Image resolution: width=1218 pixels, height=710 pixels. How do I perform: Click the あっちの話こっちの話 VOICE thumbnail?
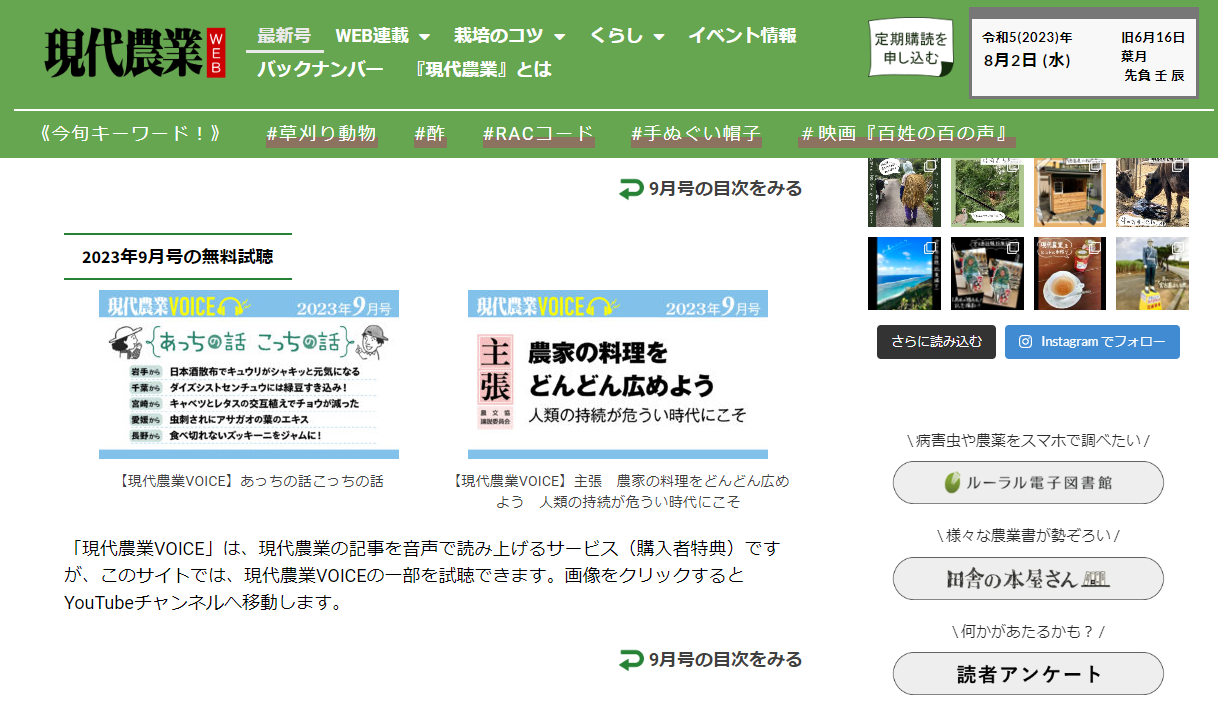248,375
